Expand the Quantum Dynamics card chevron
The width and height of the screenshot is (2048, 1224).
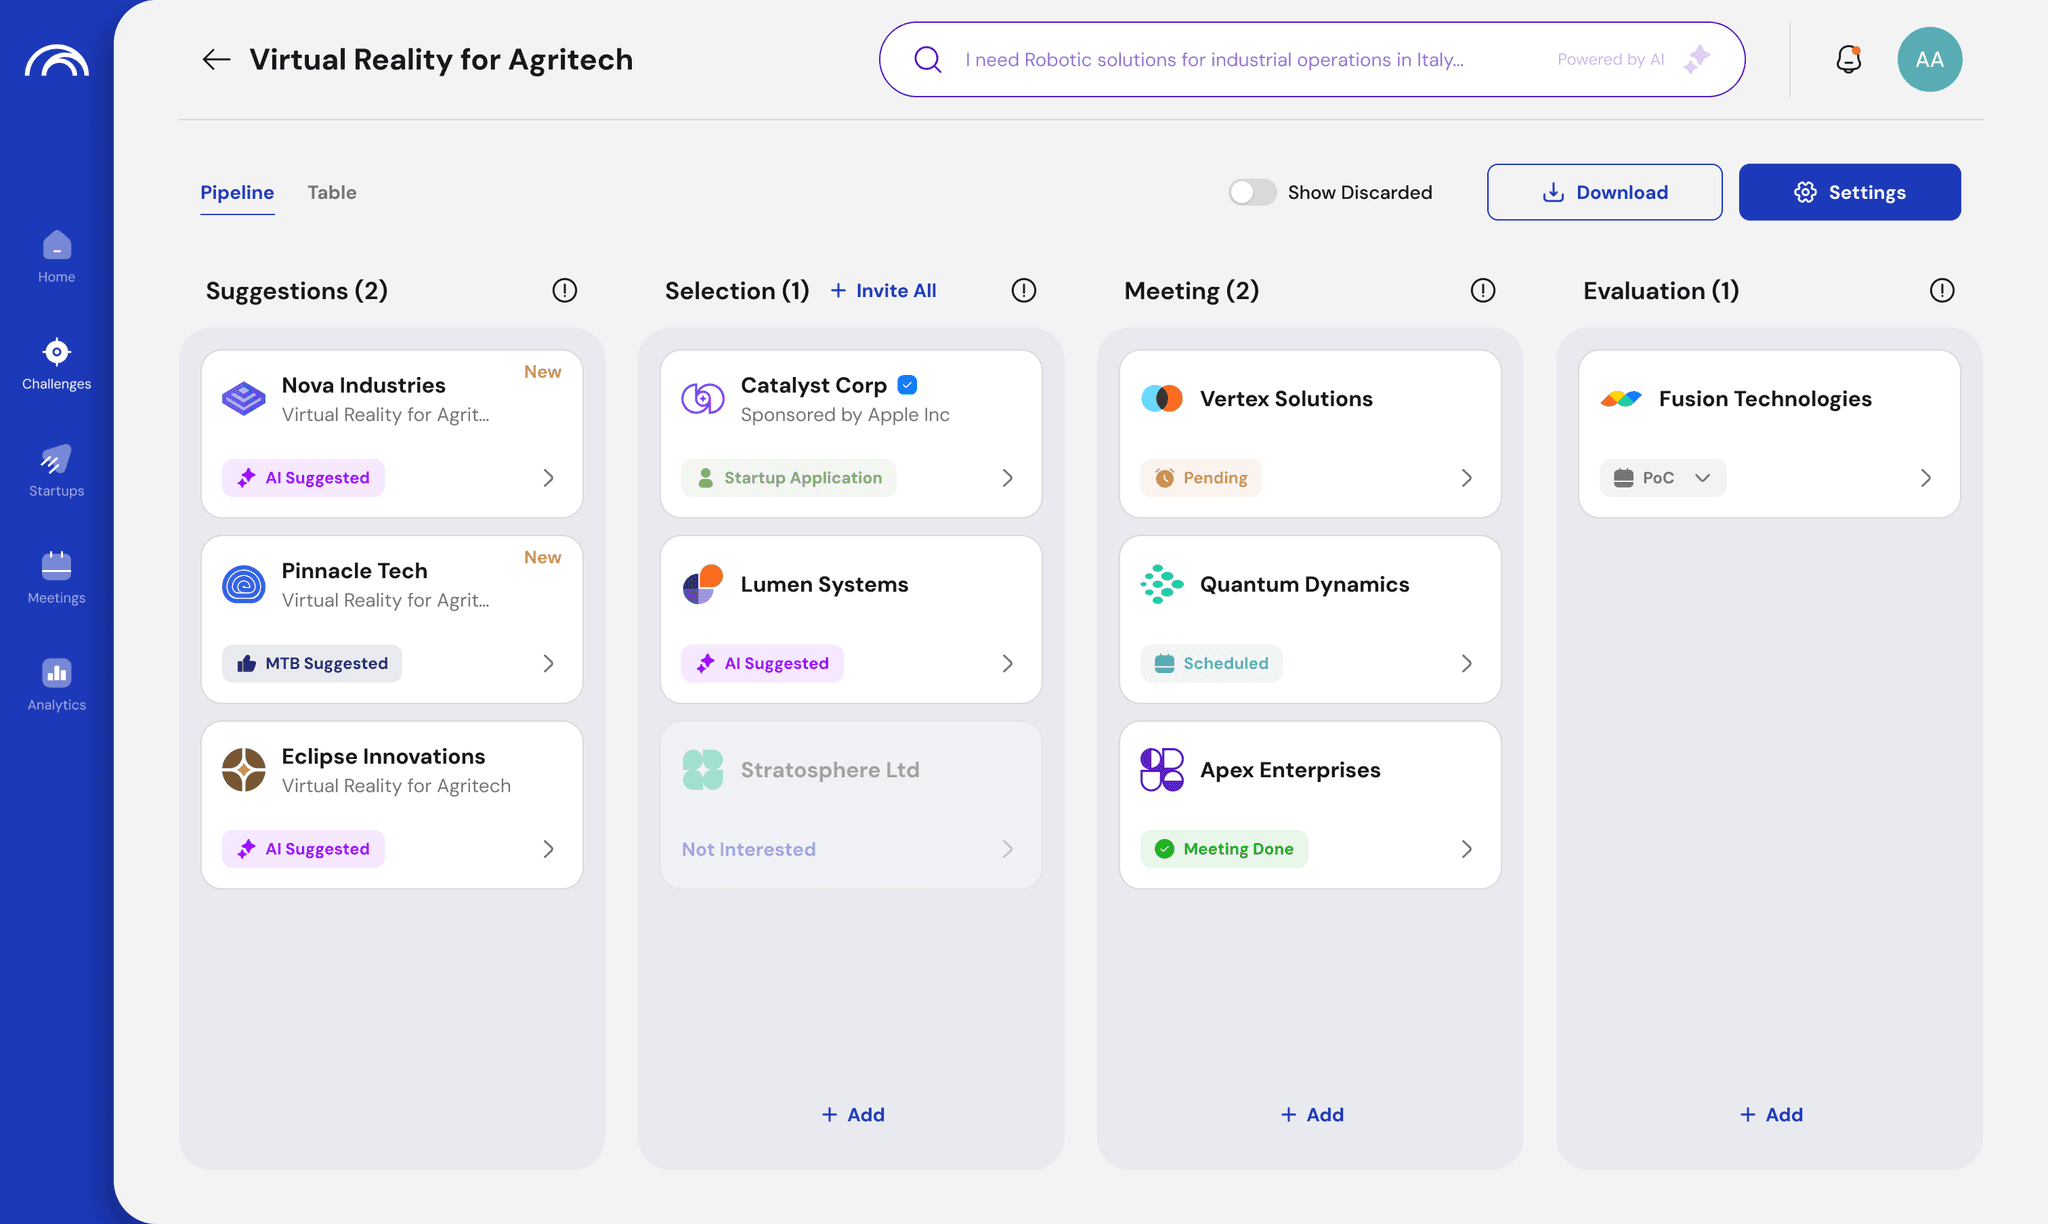coord(1466,664)
